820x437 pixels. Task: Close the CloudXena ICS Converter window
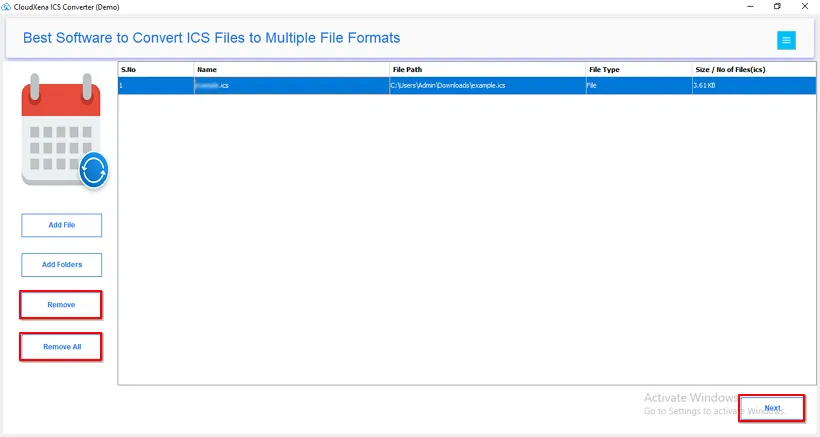(x=805, y=6)
